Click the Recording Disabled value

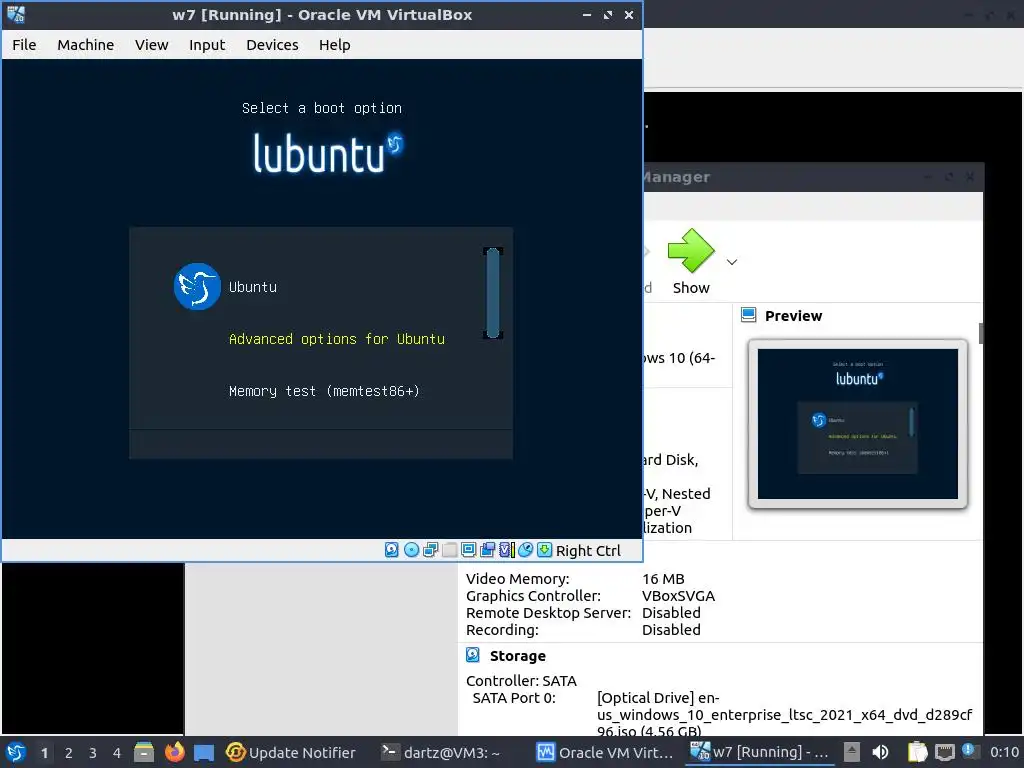point(671,630)
